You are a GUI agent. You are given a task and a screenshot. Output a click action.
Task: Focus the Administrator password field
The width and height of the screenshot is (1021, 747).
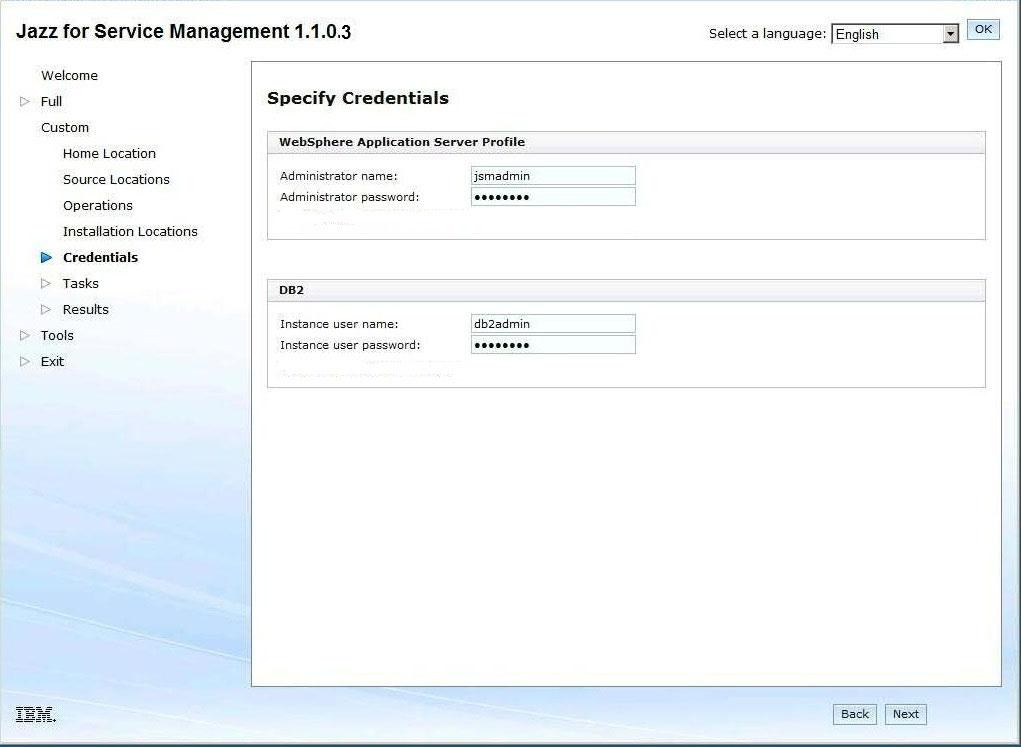[x=553, y=197]
